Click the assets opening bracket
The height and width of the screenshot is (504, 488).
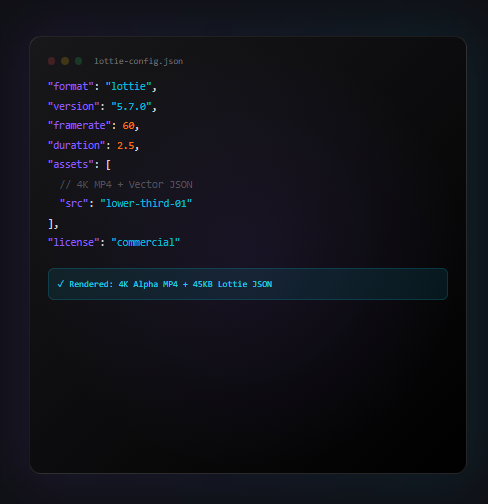point(108,165)
